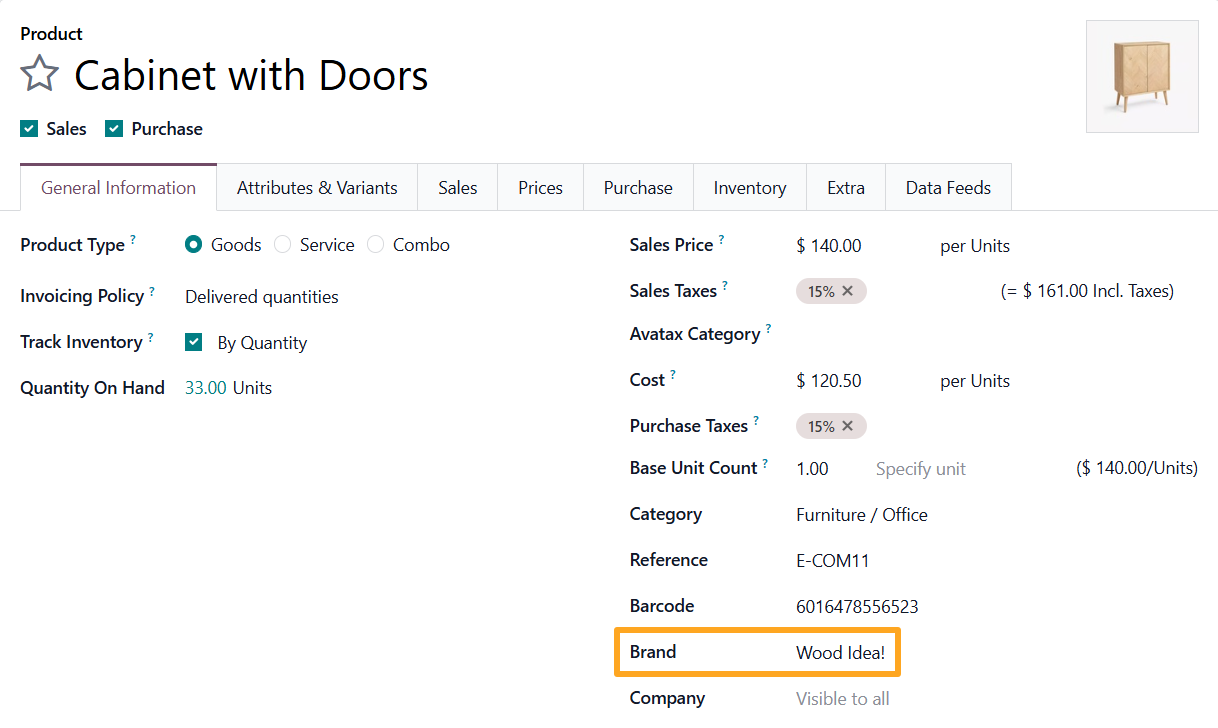
Task: Show help tooltip for Avatax Category
Action: click(x=768, y=328)
